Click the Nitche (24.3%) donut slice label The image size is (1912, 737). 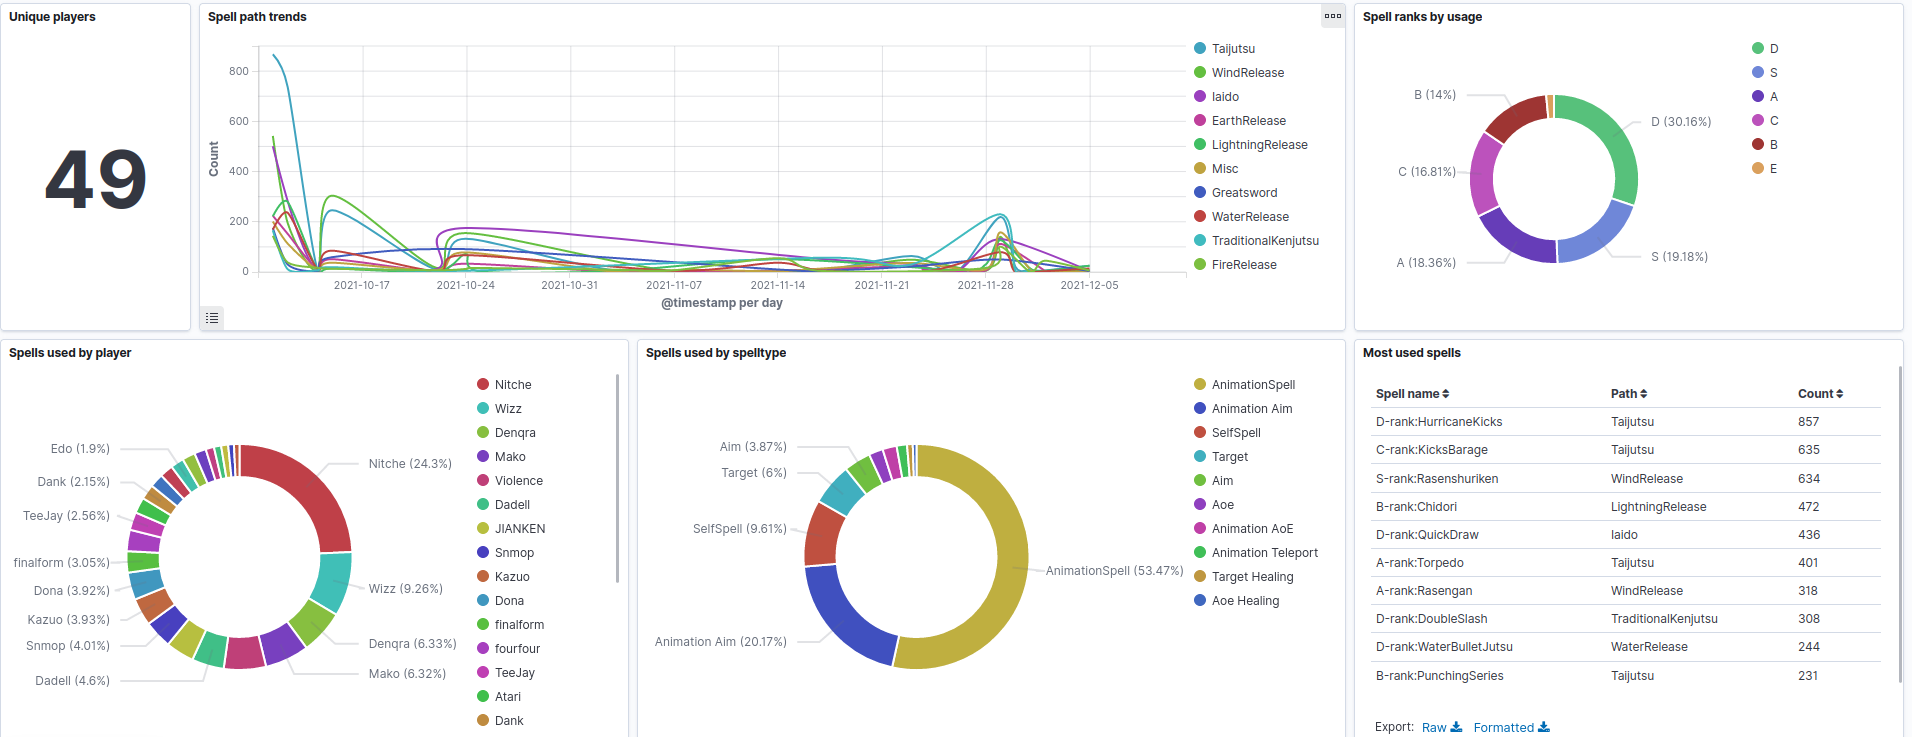pos(410,464)
